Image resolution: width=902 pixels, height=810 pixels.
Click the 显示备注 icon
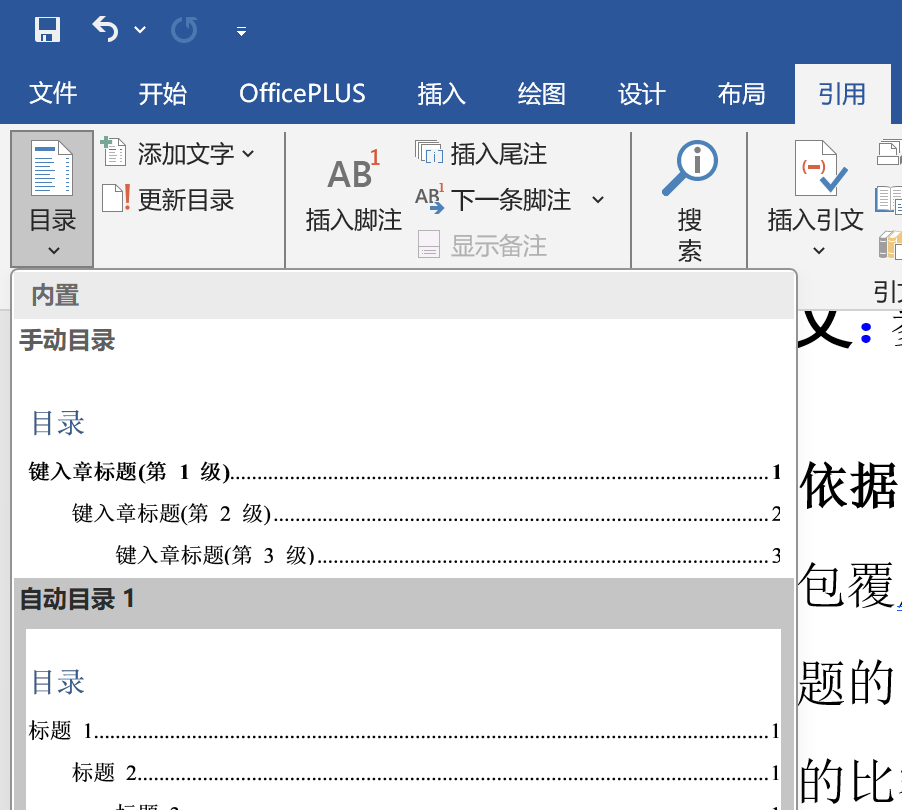click(429, 244)
